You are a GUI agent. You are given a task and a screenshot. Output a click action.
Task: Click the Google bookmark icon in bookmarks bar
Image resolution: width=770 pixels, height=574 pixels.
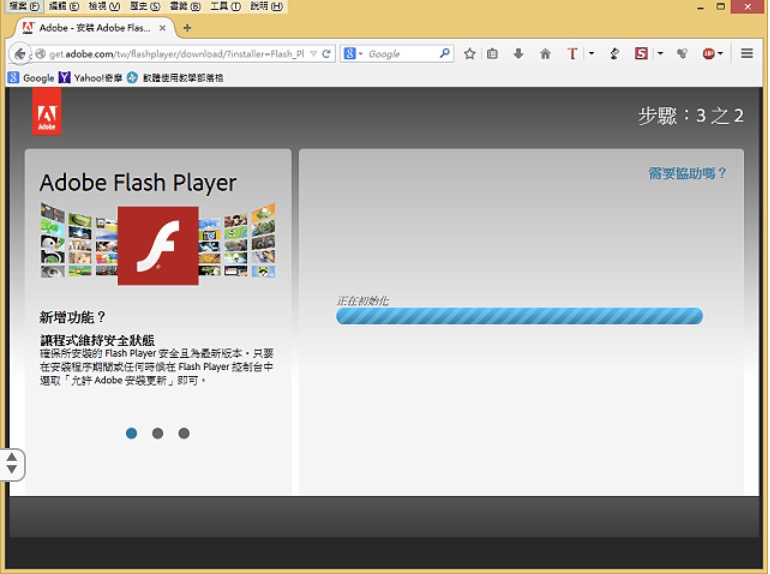tap(14, 78)
